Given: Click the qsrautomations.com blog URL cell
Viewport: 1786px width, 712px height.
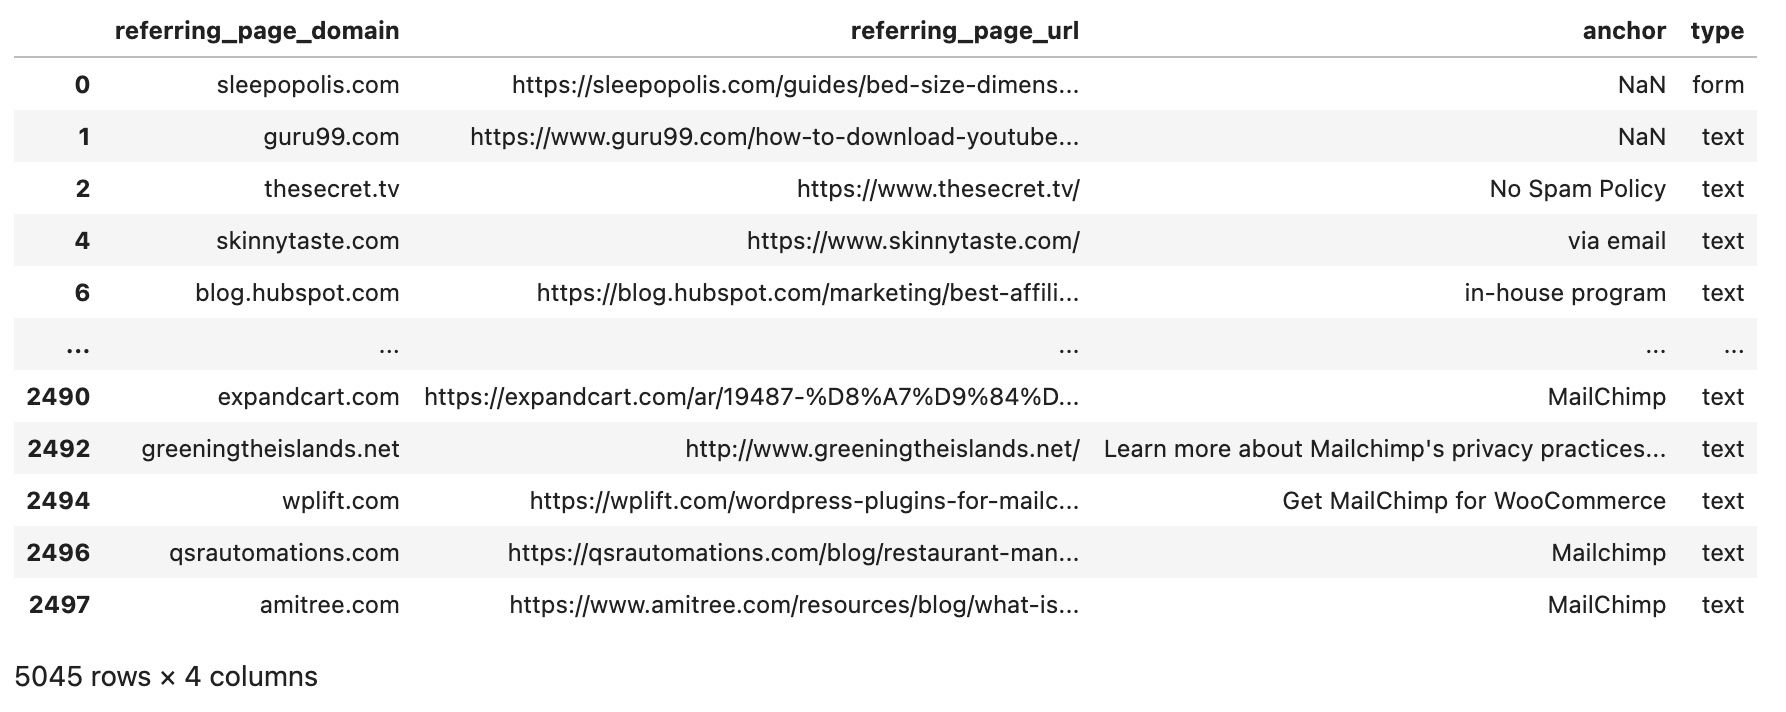Looking at the screenshot, I should point(794,553).
